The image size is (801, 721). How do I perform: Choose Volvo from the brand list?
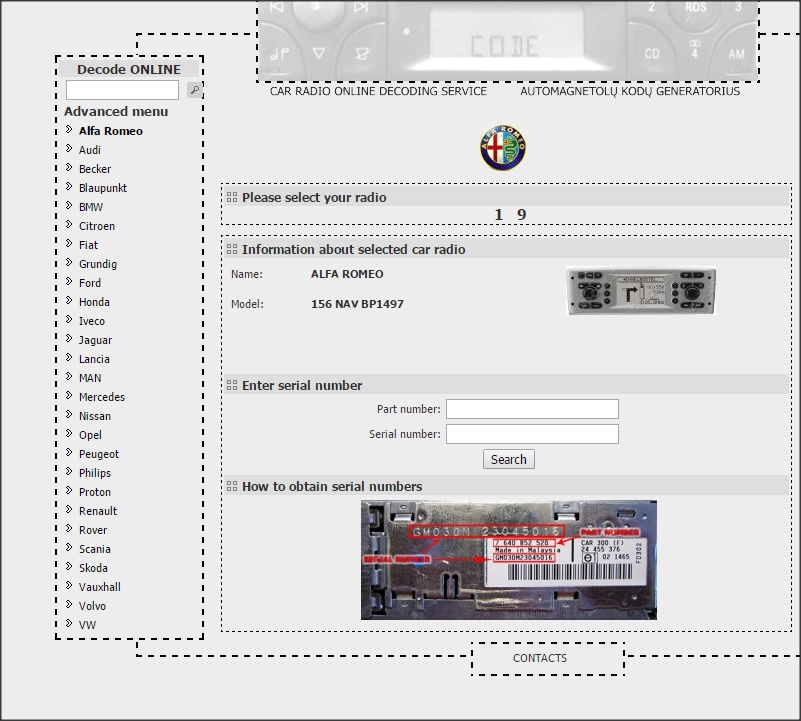[x=92, y=606]
